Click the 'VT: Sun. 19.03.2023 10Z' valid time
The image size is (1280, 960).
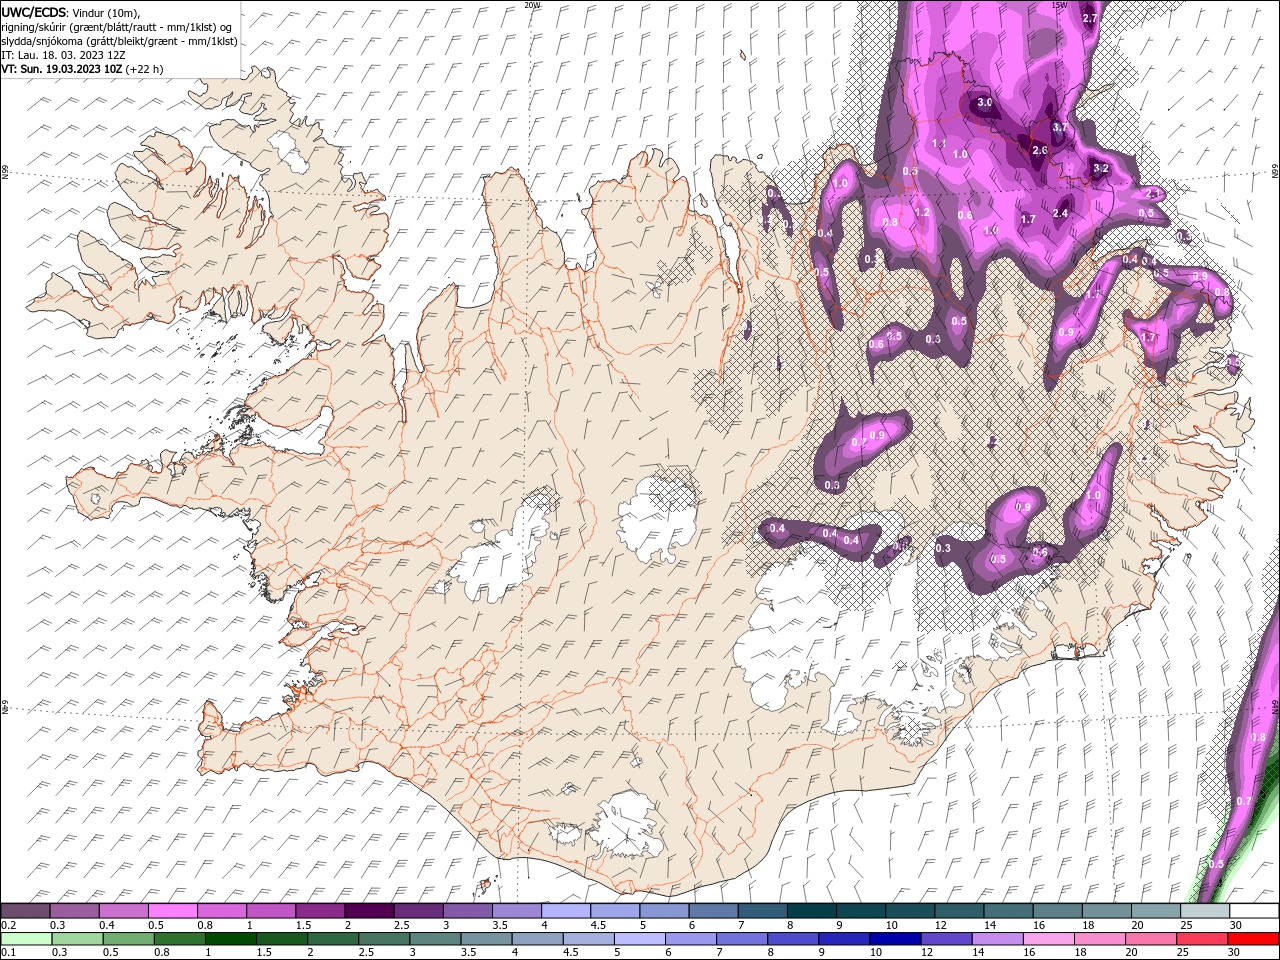pyautogui.click(x=61, y=69)
